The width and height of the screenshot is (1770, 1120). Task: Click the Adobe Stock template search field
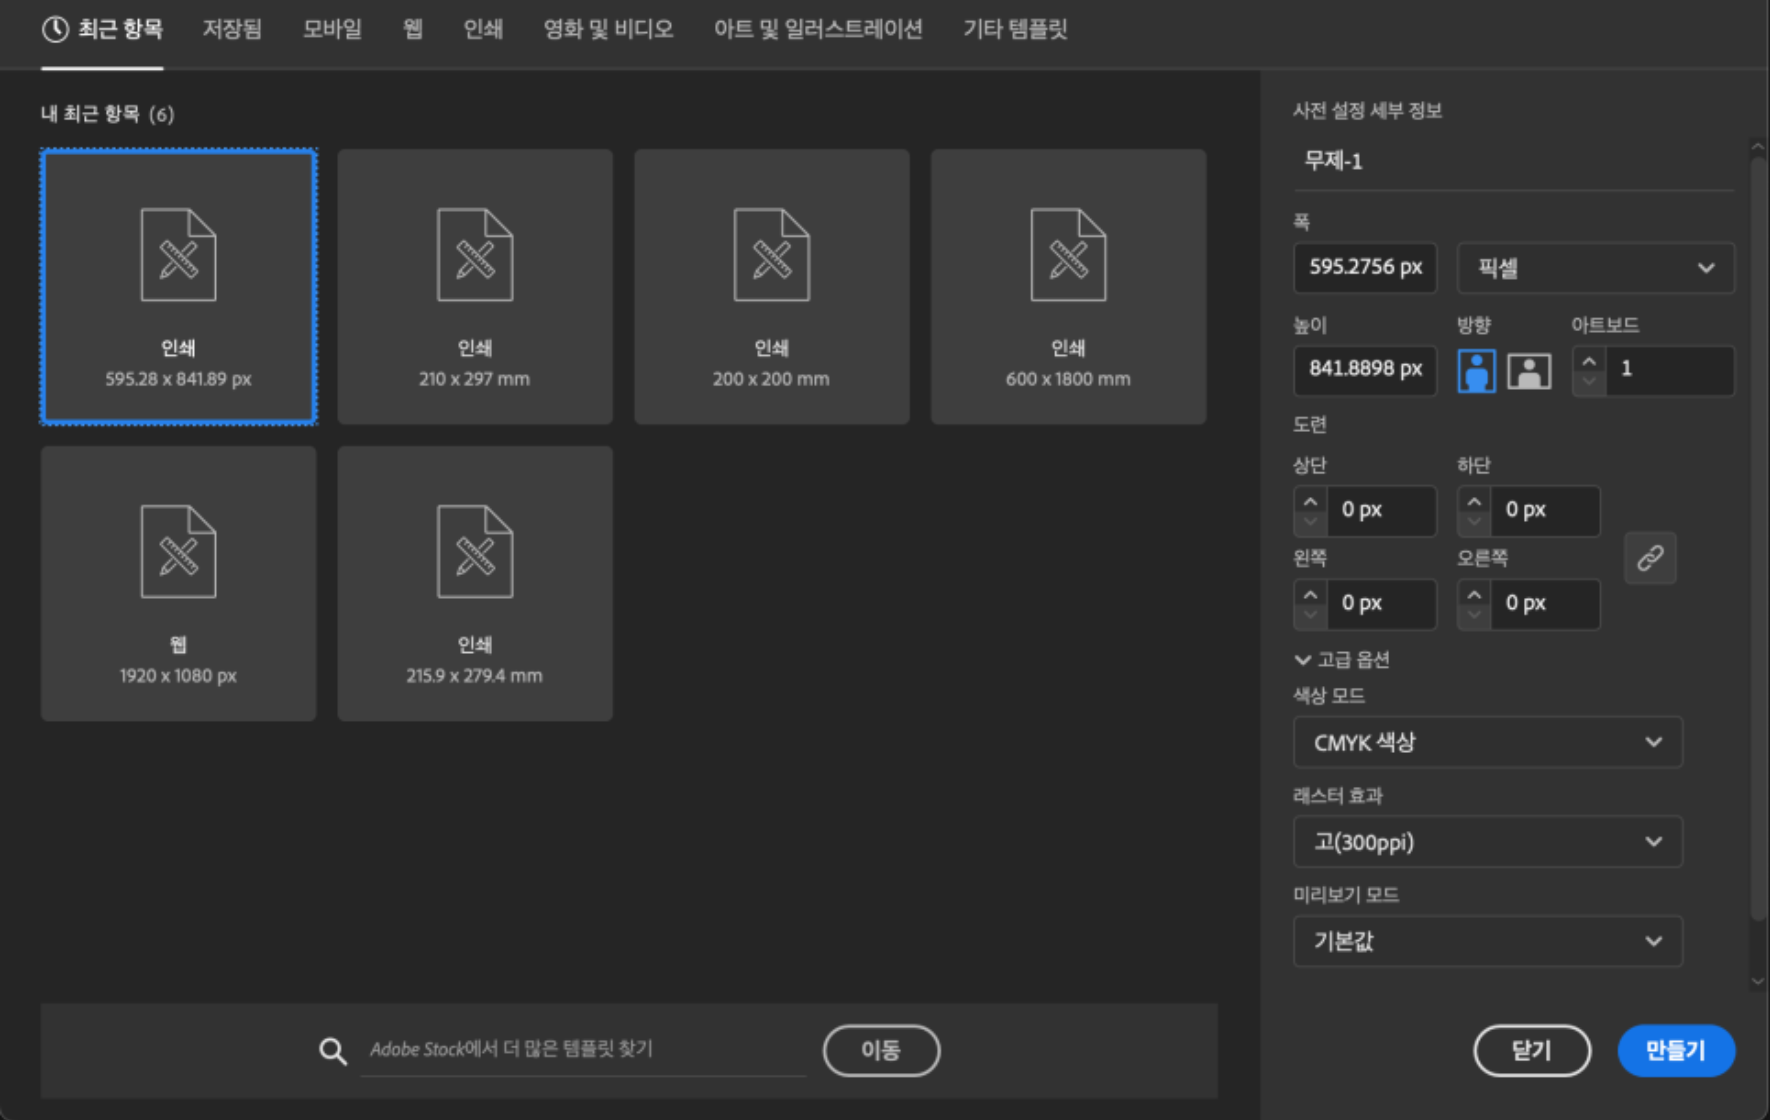pyautogui.click(x=583, y=1050)
